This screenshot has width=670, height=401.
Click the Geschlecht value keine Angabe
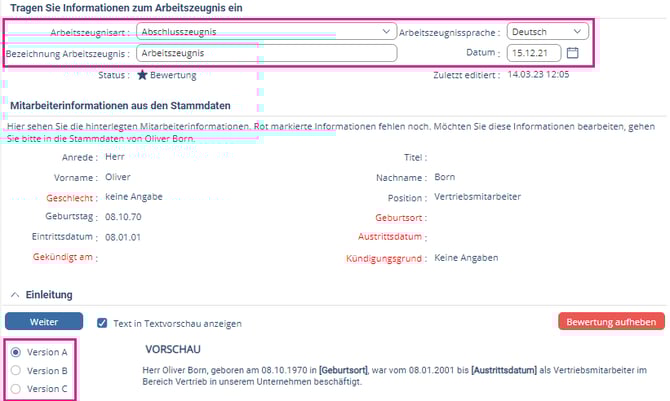click(134, 197)
